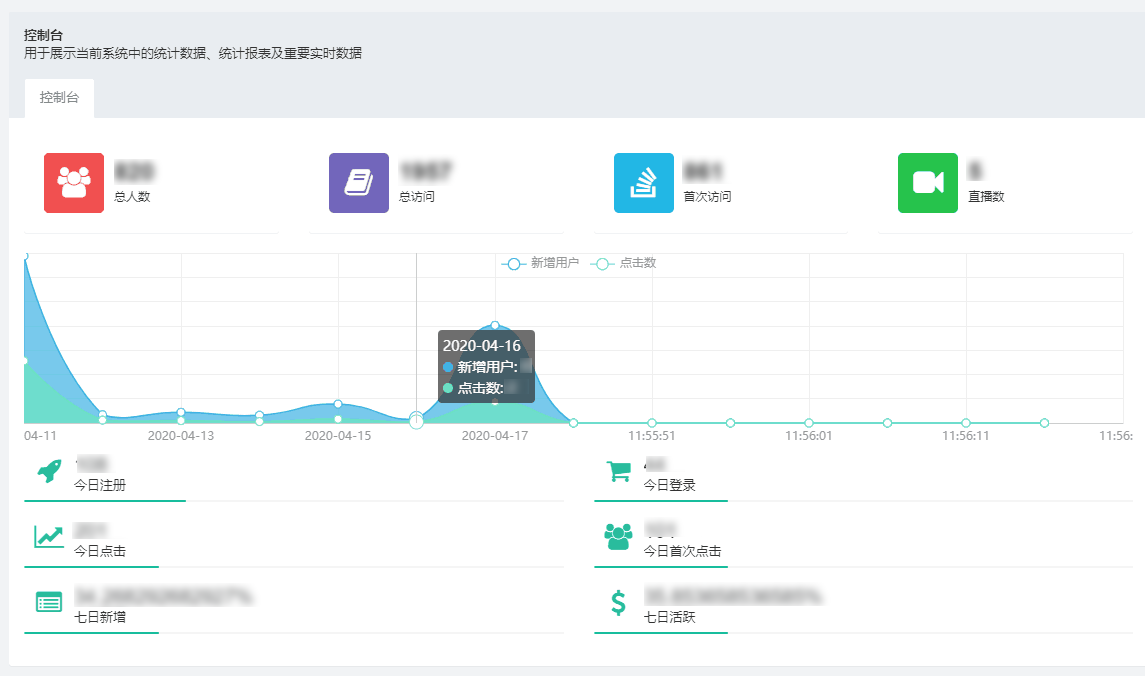Click the 2020-04-13 label on chart axis
Viewport: 1145px width, 676px height.
[x=181, y=436]
